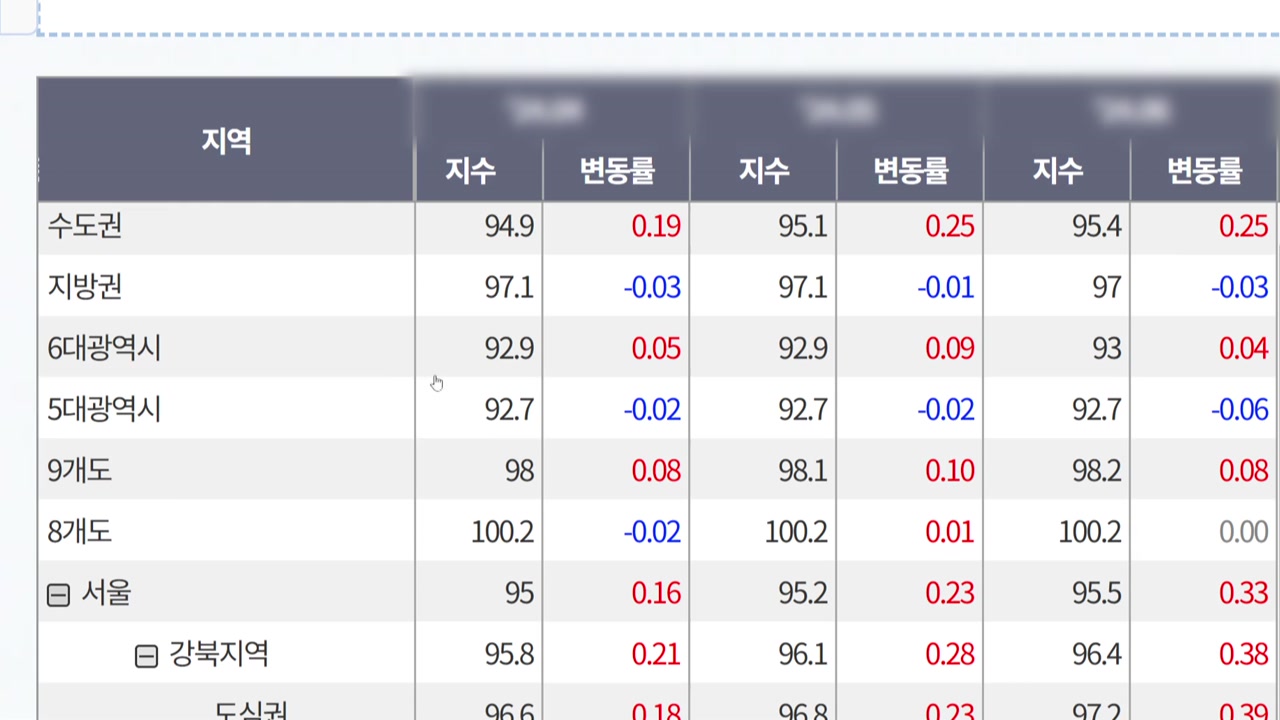Click the blue -0.06 변동률 value

[1239, 409]
